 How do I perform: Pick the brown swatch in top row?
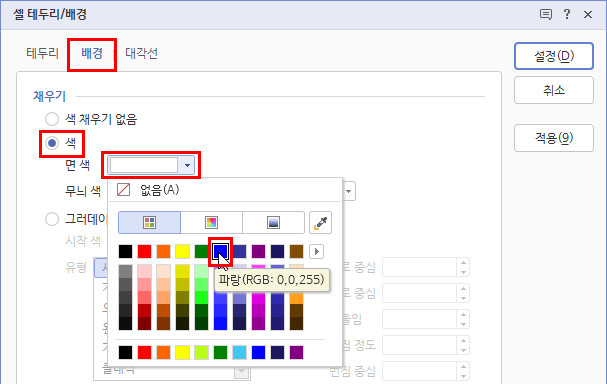click(297, 252)
